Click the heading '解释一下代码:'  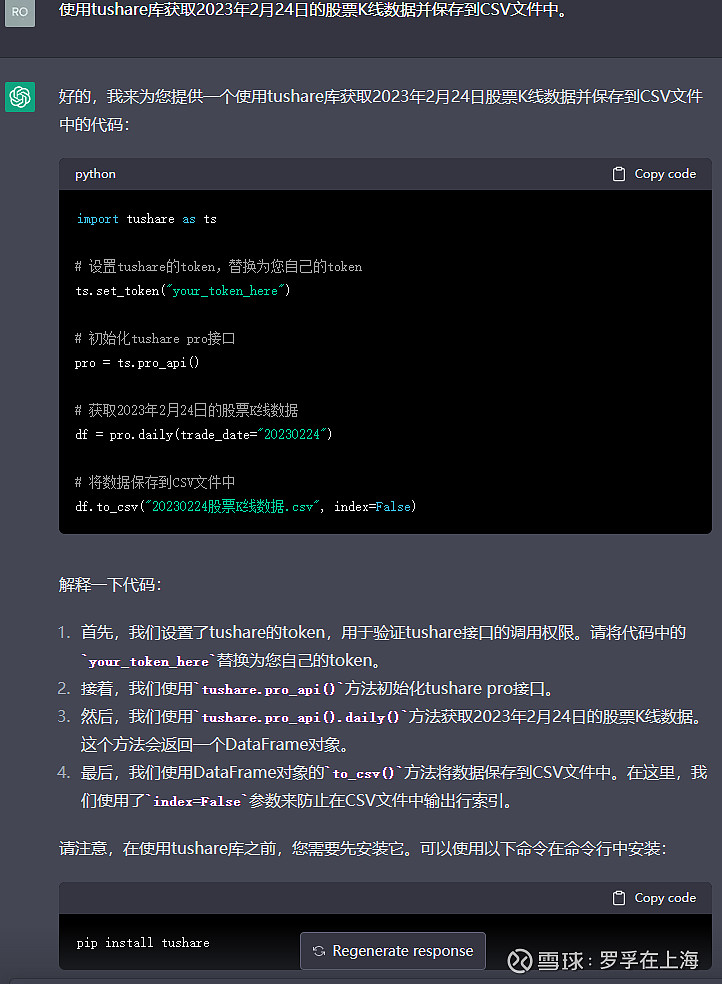(110, 585)
